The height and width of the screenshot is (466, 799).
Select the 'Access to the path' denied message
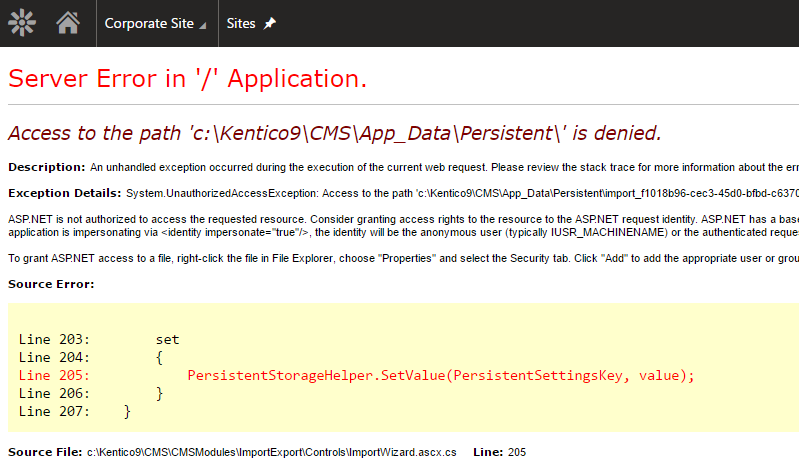[335, 133]
